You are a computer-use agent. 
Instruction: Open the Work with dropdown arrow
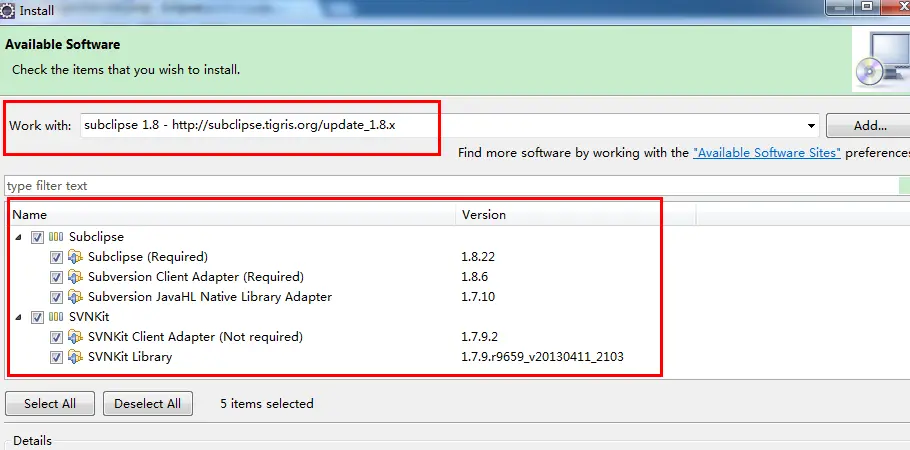pyautogui.click(x=811, y=126)
